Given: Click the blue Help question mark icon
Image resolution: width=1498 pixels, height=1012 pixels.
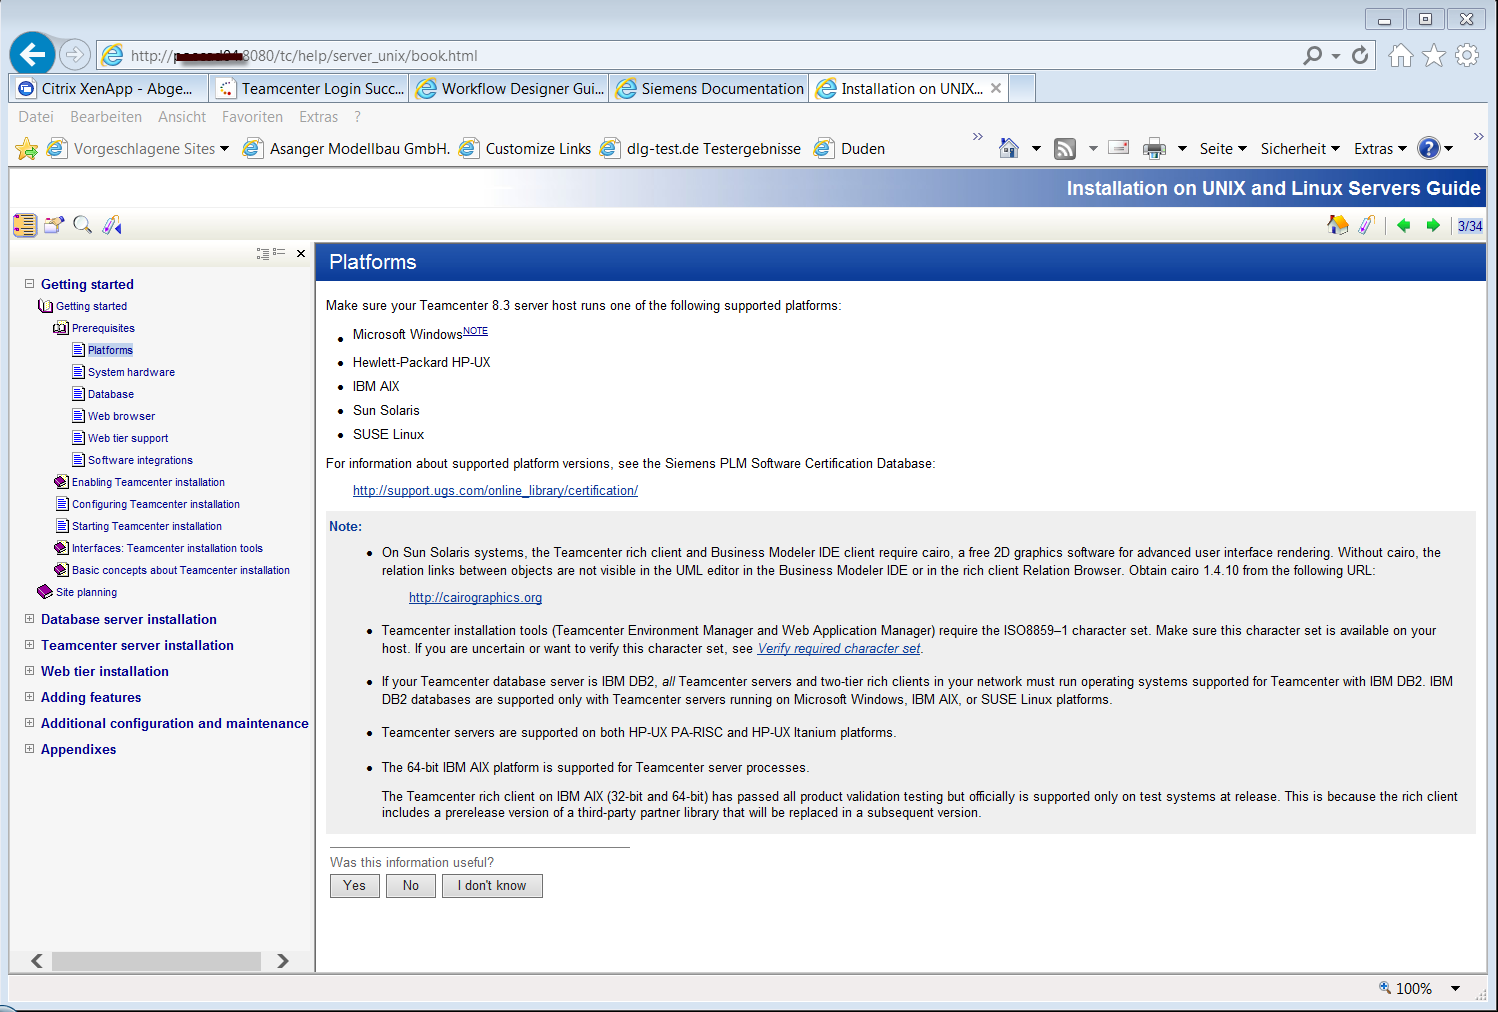Looking at the screenshot, I should tap(1429, 149).
